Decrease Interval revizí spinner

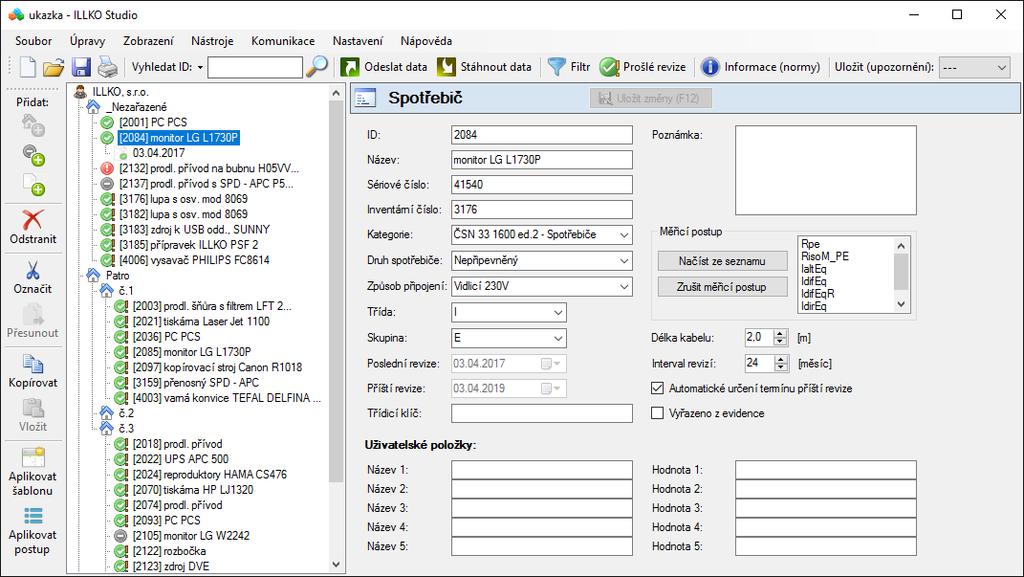781,367
